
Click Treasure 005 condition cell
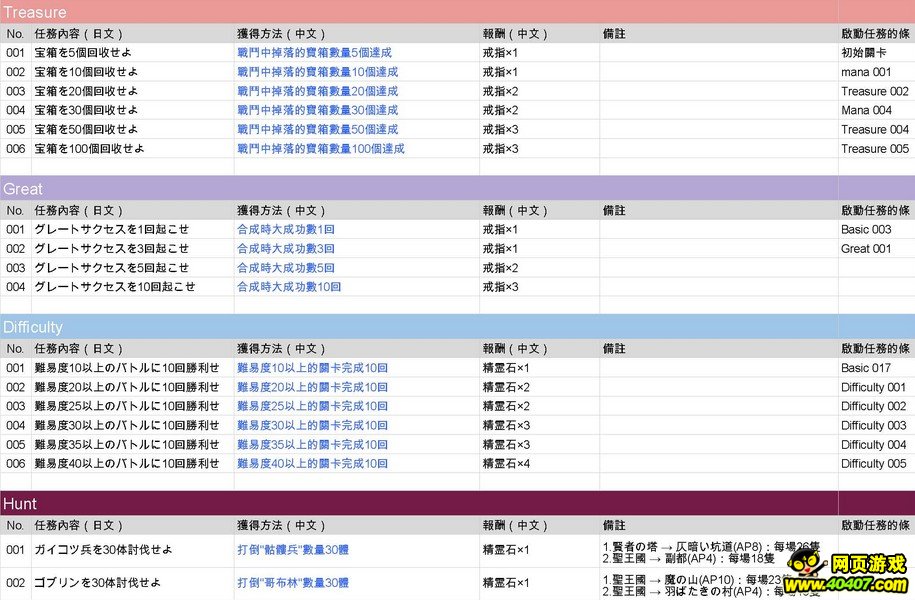pos(876,148)
